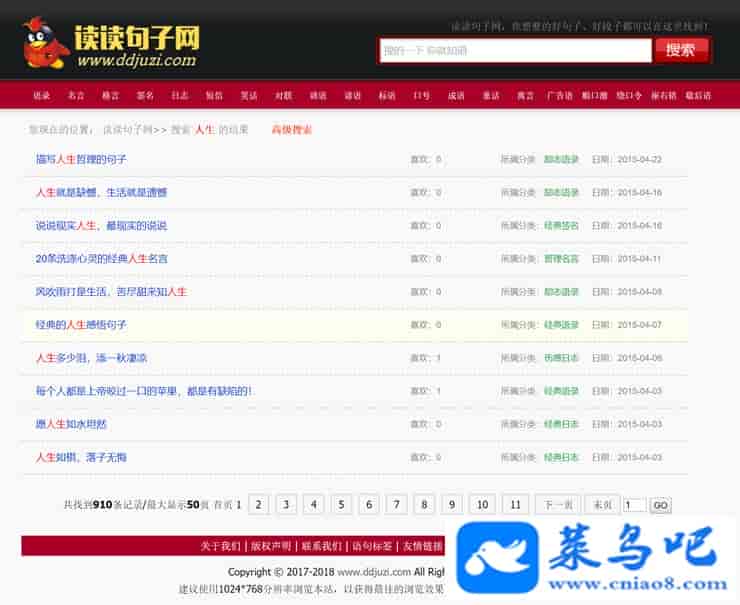Click the 910 total records count text
Screen dimensions: 740x605
pos(102,504)
